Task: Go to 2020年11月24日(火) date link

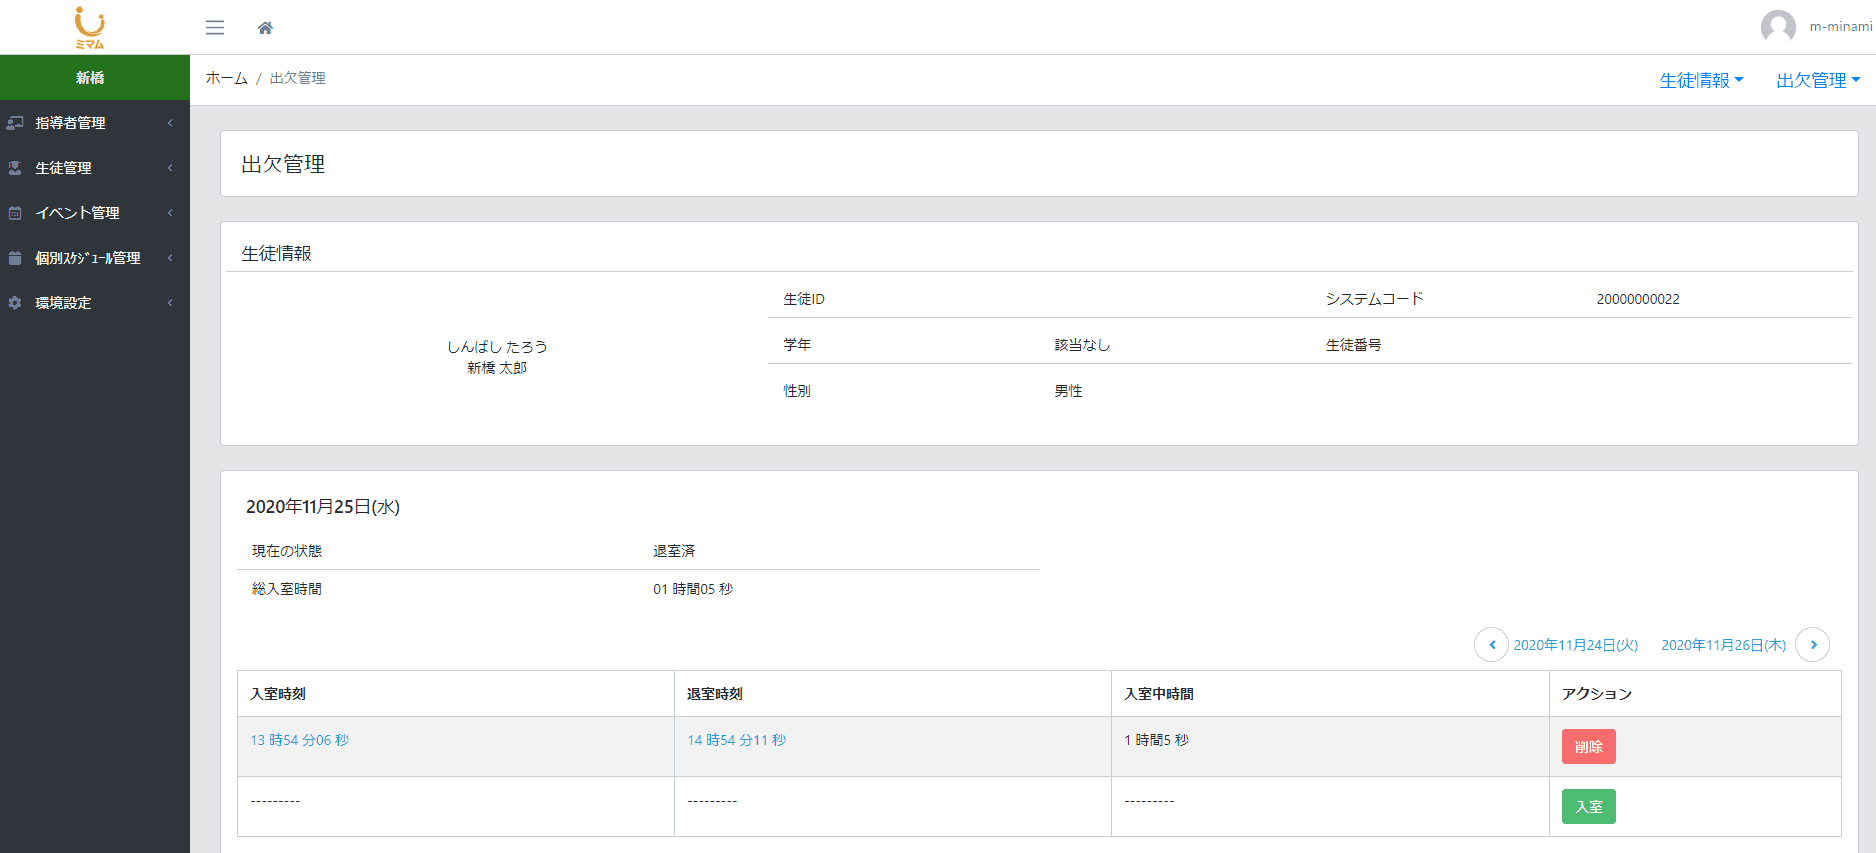Action: pyautogui.click(x=1575, y=646)
